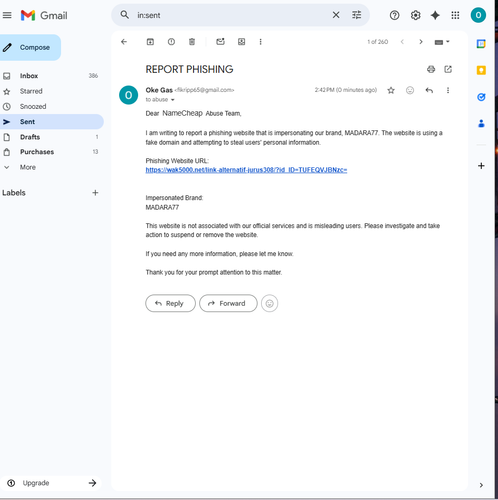
Task: Open the Google Calendar side panel icon
Action: tap(481, 44)
